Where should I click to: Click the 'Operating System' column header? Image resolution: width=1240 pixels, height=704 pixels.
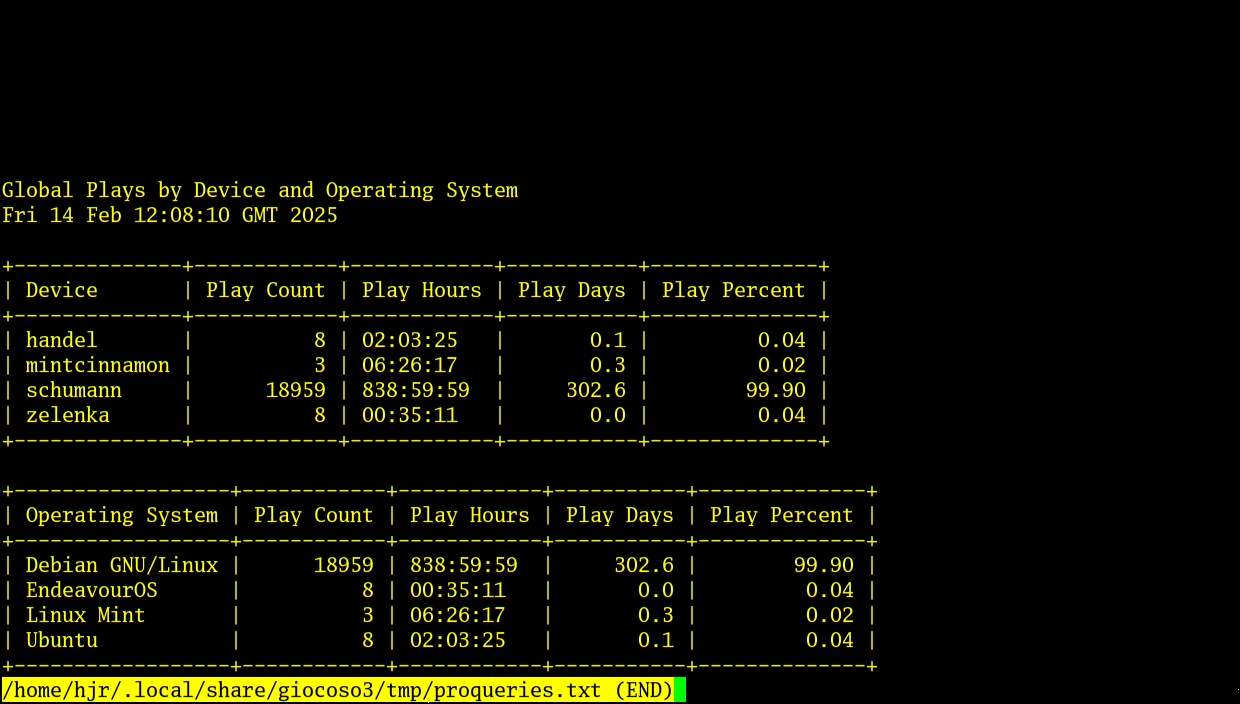(x=121, y=515)
